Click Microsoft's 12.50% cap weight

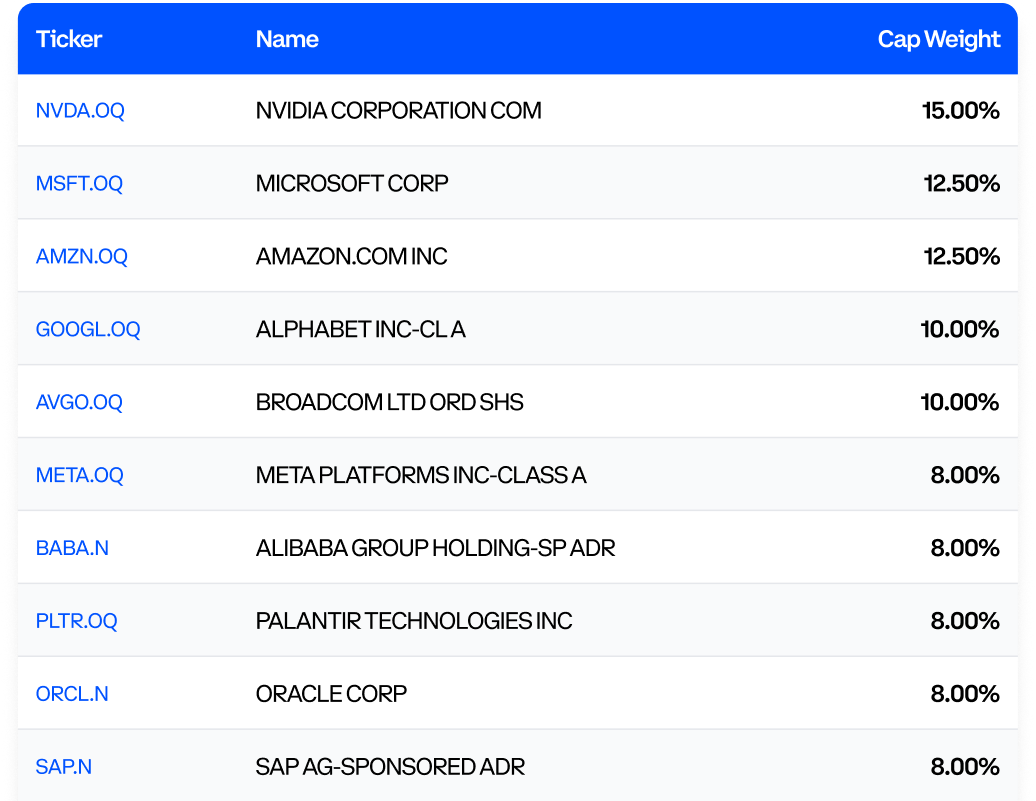click(x=962, y=183)
